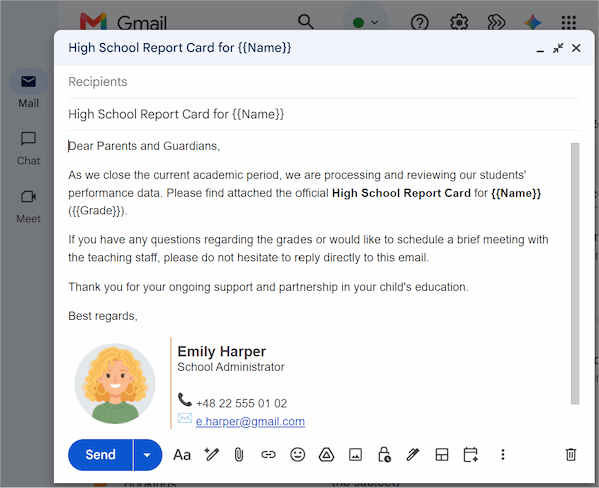Insert a photo into the email
This screenshot has height=488, width=599.
tap(355, 455)
